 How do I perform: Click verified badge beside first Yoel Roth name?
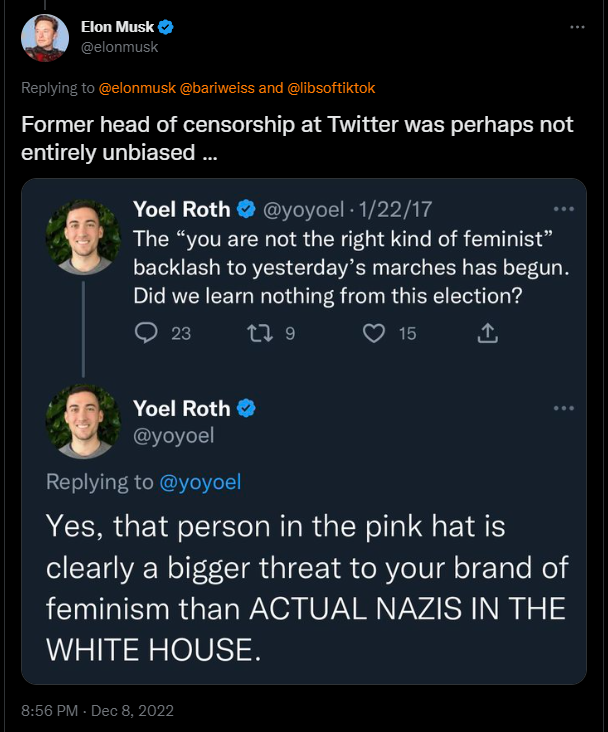click(246, 209)
